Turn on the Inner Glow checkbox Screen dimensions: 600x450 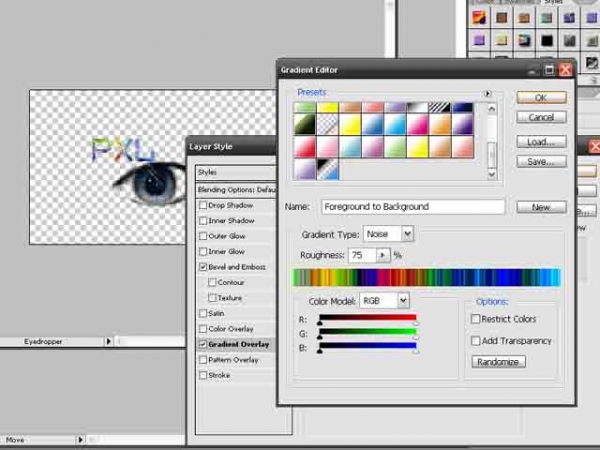point(203,251)
